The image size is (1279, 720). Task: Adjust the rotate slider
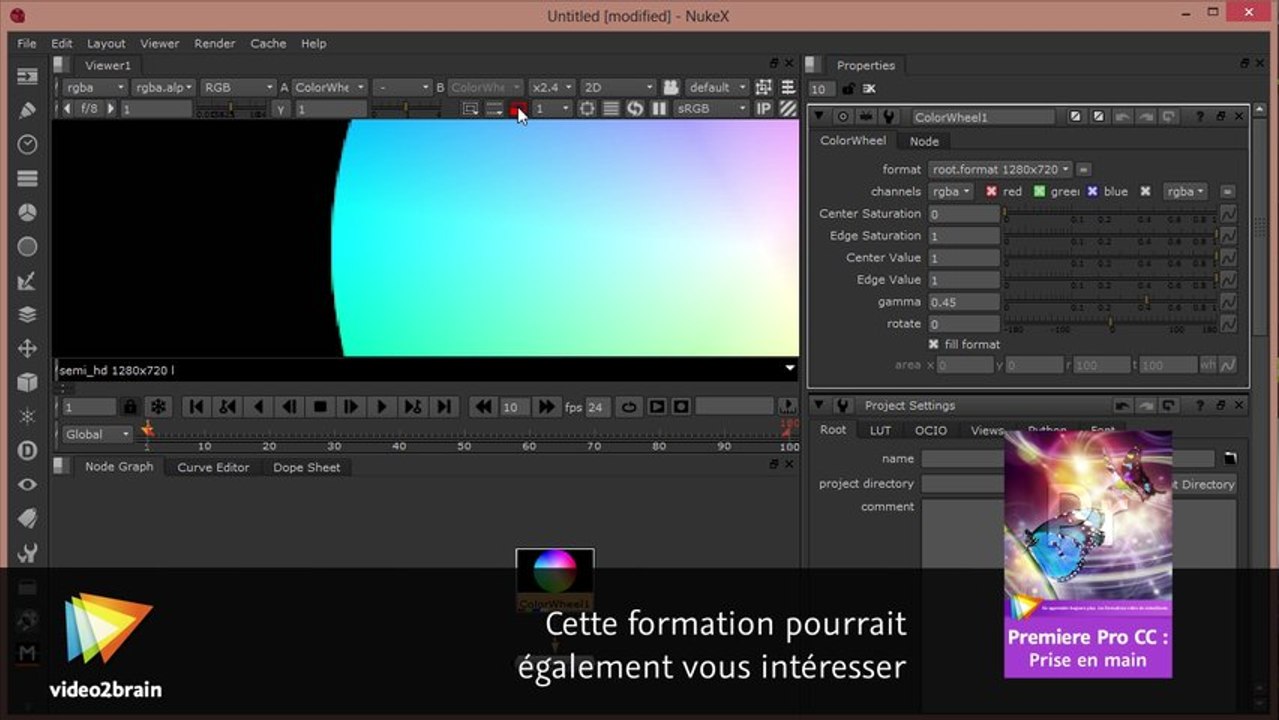click(1110, 323)
